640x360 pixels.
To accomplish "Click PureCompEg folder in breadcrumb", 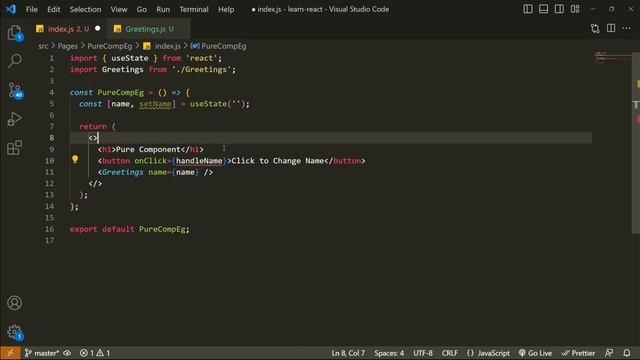I will [x=110, y=46].
